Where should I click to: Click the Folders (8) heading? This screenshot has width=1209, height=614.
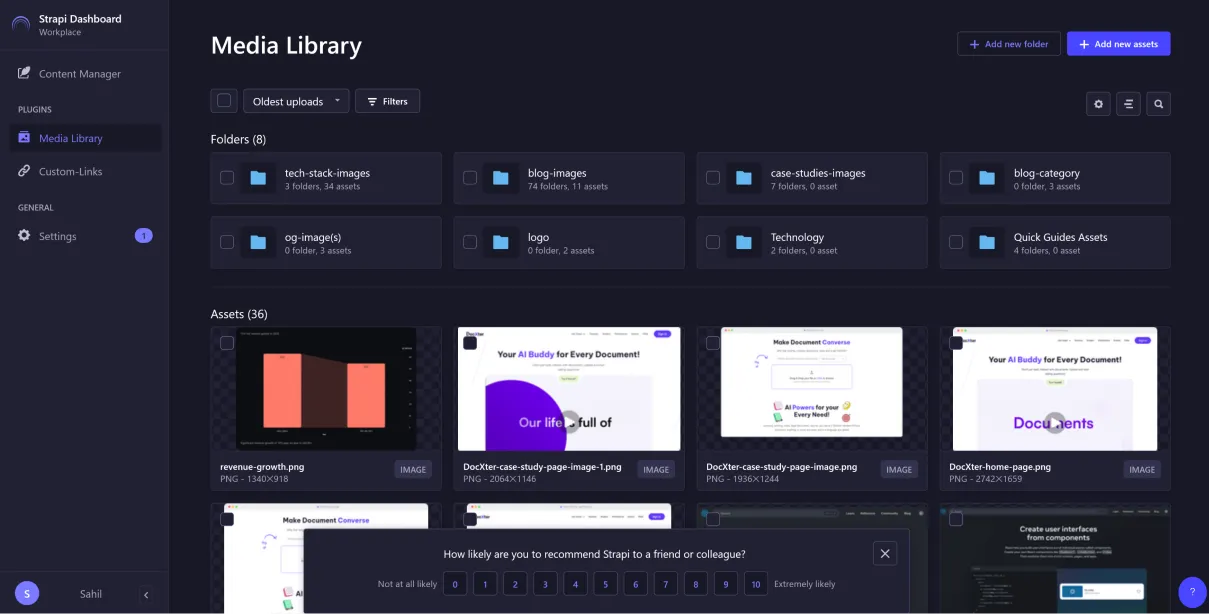(x=238, y=139)
